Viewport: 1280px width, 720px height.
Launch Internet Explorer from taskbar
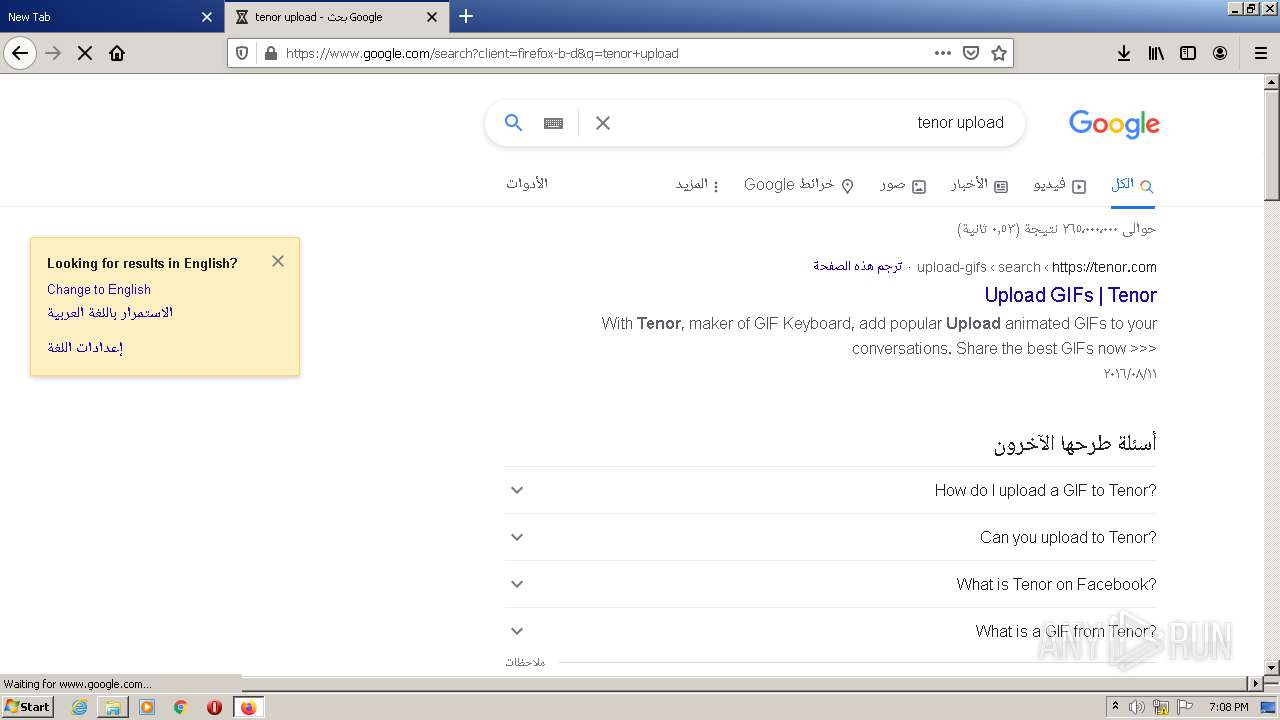point(79,707)
